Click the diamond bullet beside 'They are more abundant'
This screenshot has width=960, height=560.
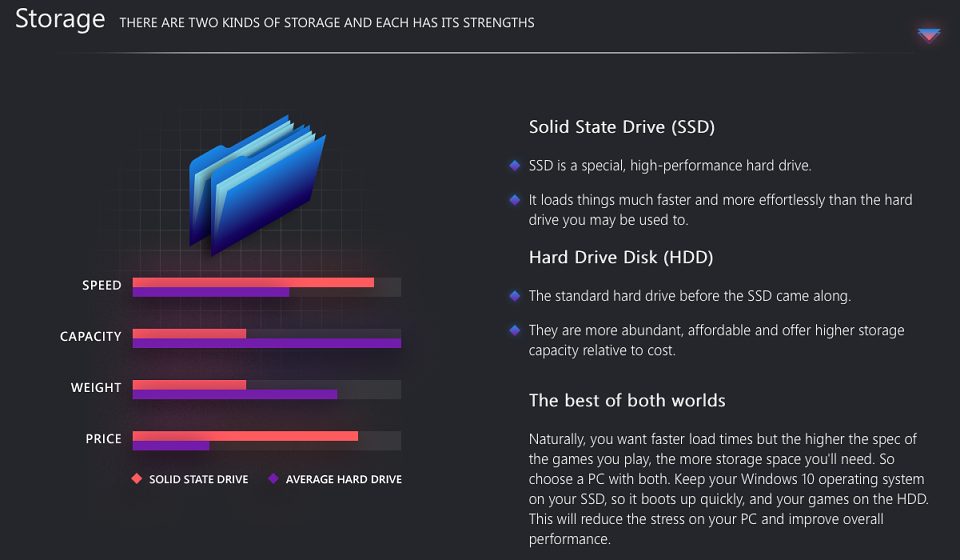[515, 330]
